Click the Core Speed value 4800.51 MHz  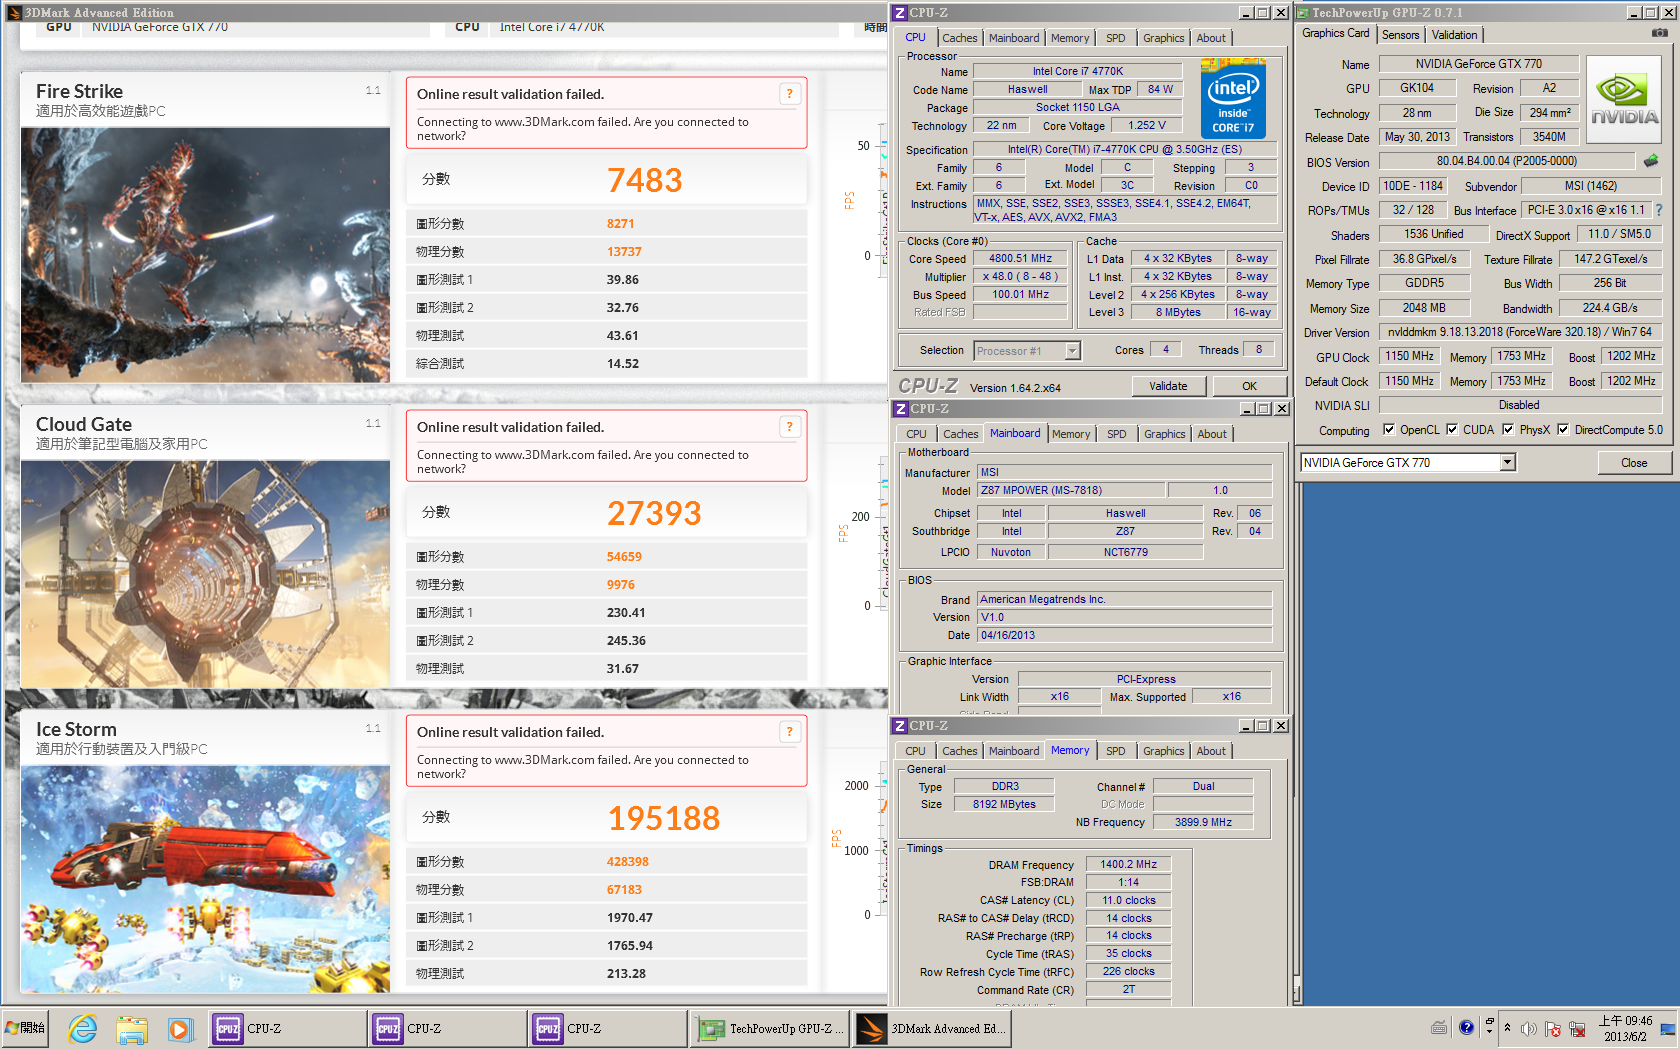(x=1020, y=258)
